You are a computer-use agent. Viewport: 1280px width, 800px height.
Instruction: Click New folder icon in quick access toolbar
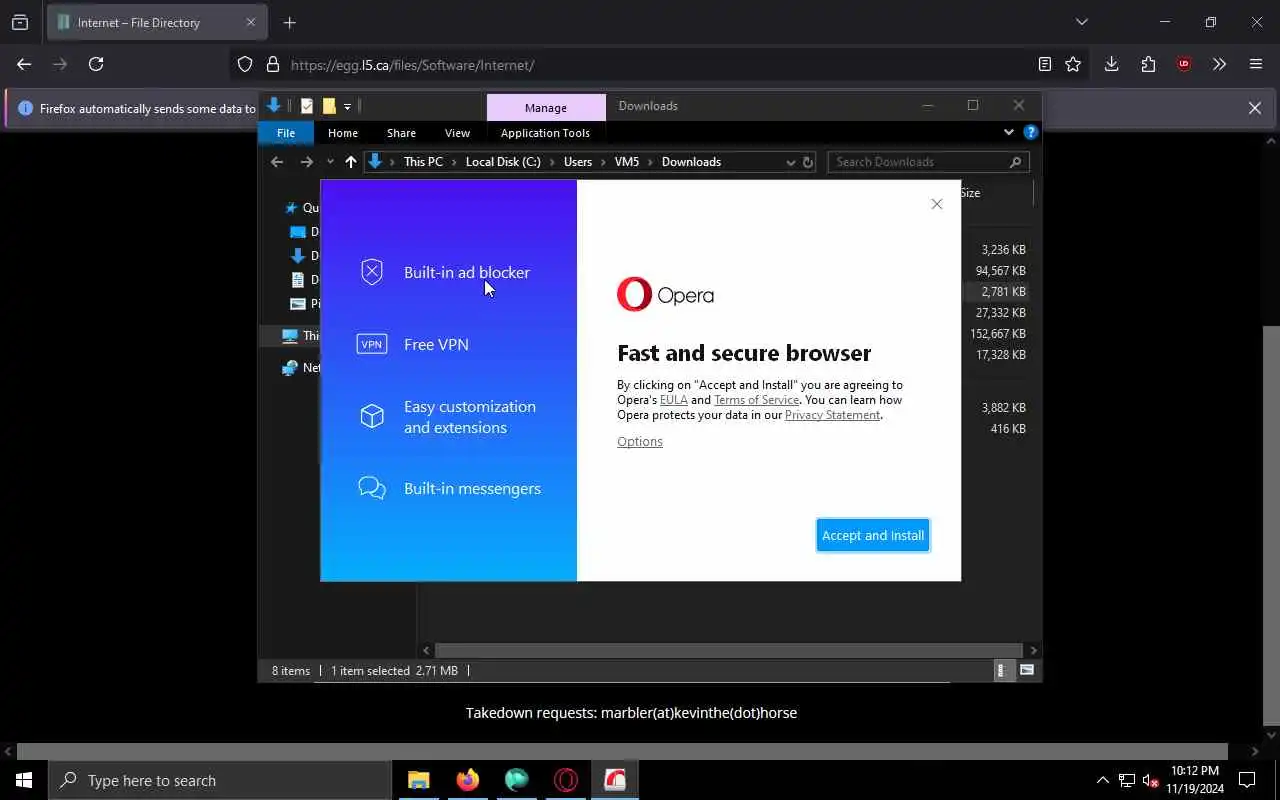click(329, 106)
